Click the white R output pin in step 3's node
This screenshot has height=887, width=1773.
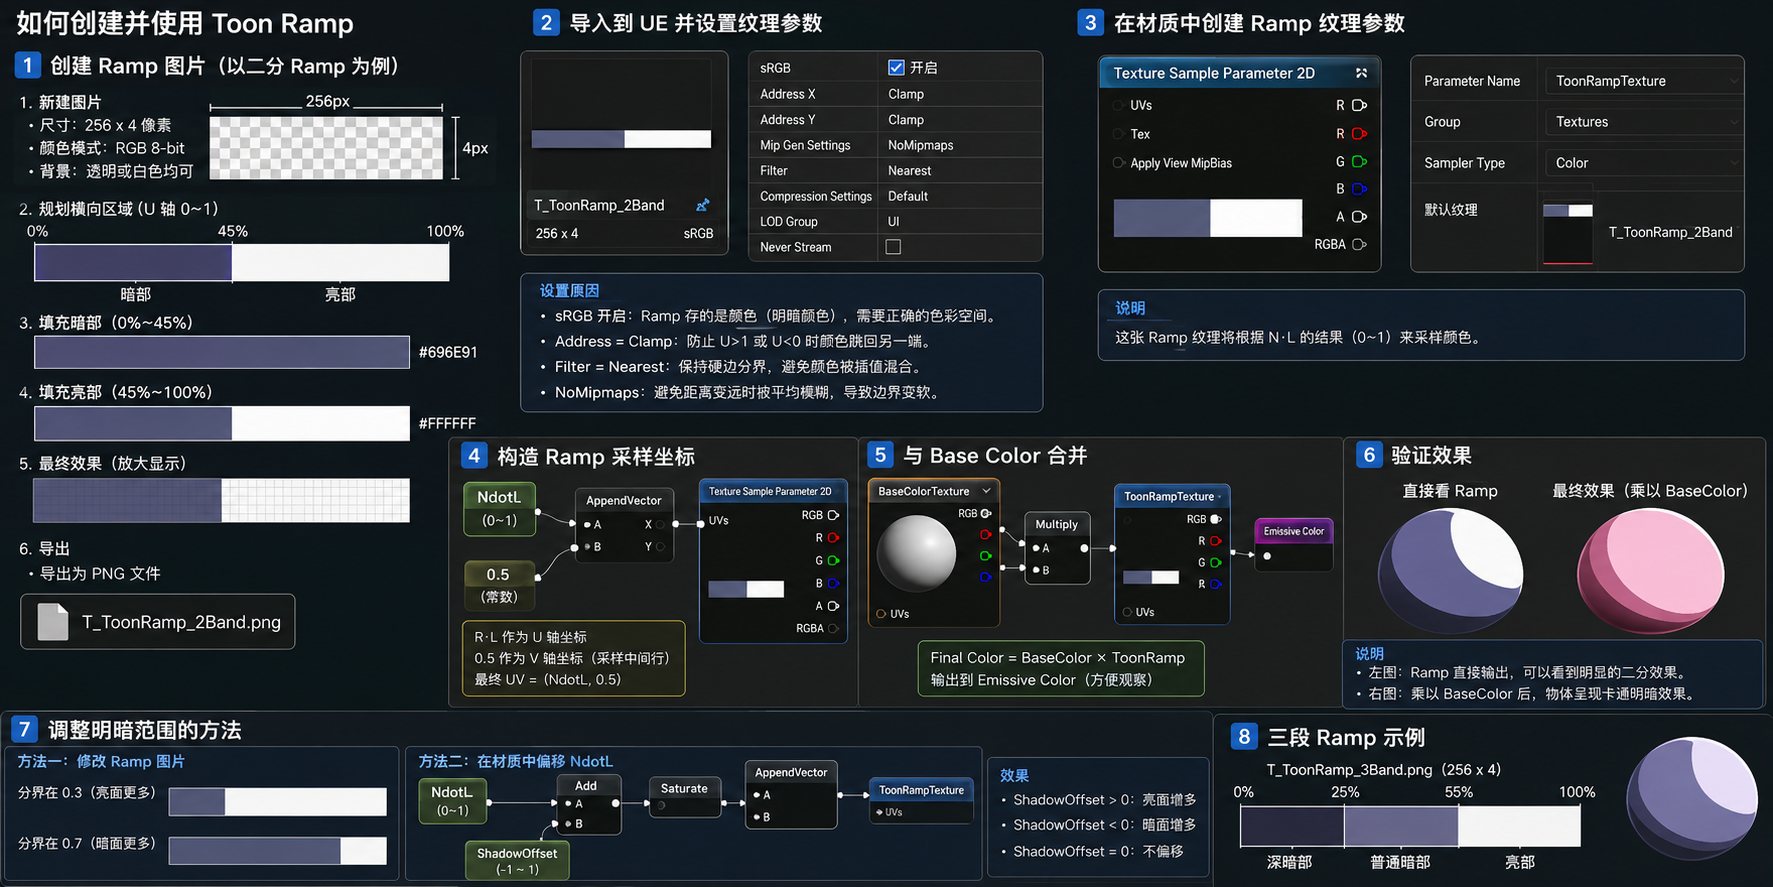pyautogui.click(x=1359, y=105)
